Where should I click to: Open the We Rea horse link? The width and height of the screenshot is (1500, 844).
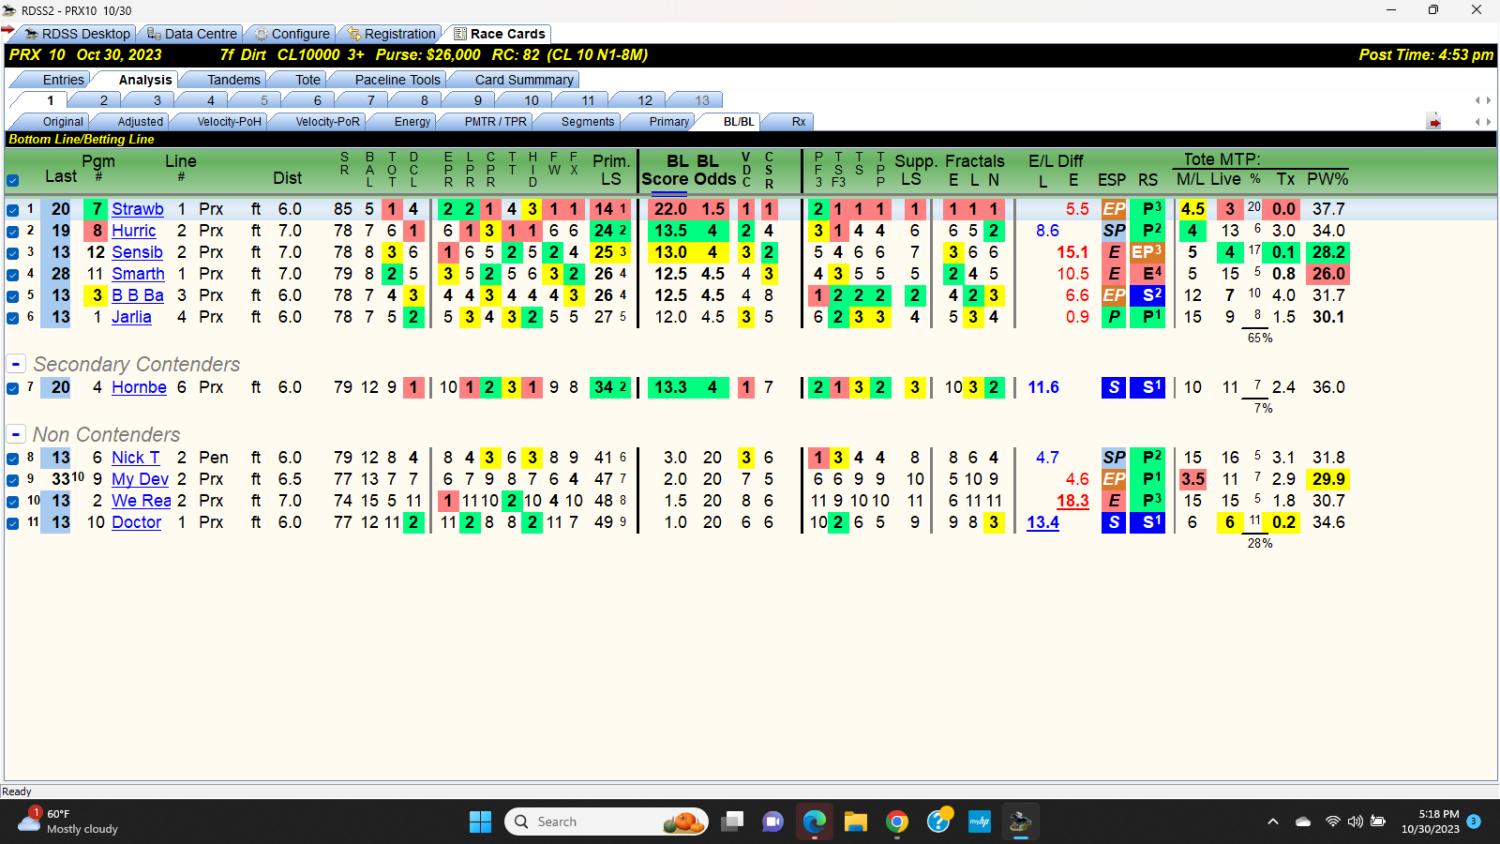pos(141,501)
